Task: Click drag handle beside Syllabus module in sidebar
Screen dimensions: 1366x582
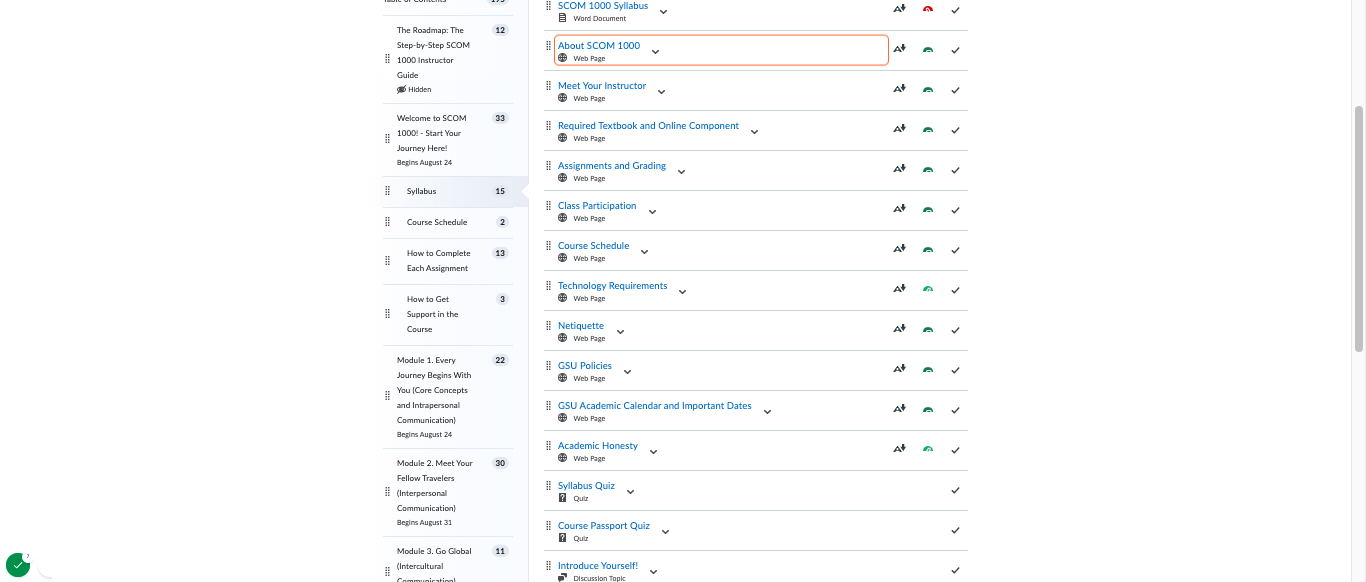Action: pyautogui.click(x=388, y=191)
